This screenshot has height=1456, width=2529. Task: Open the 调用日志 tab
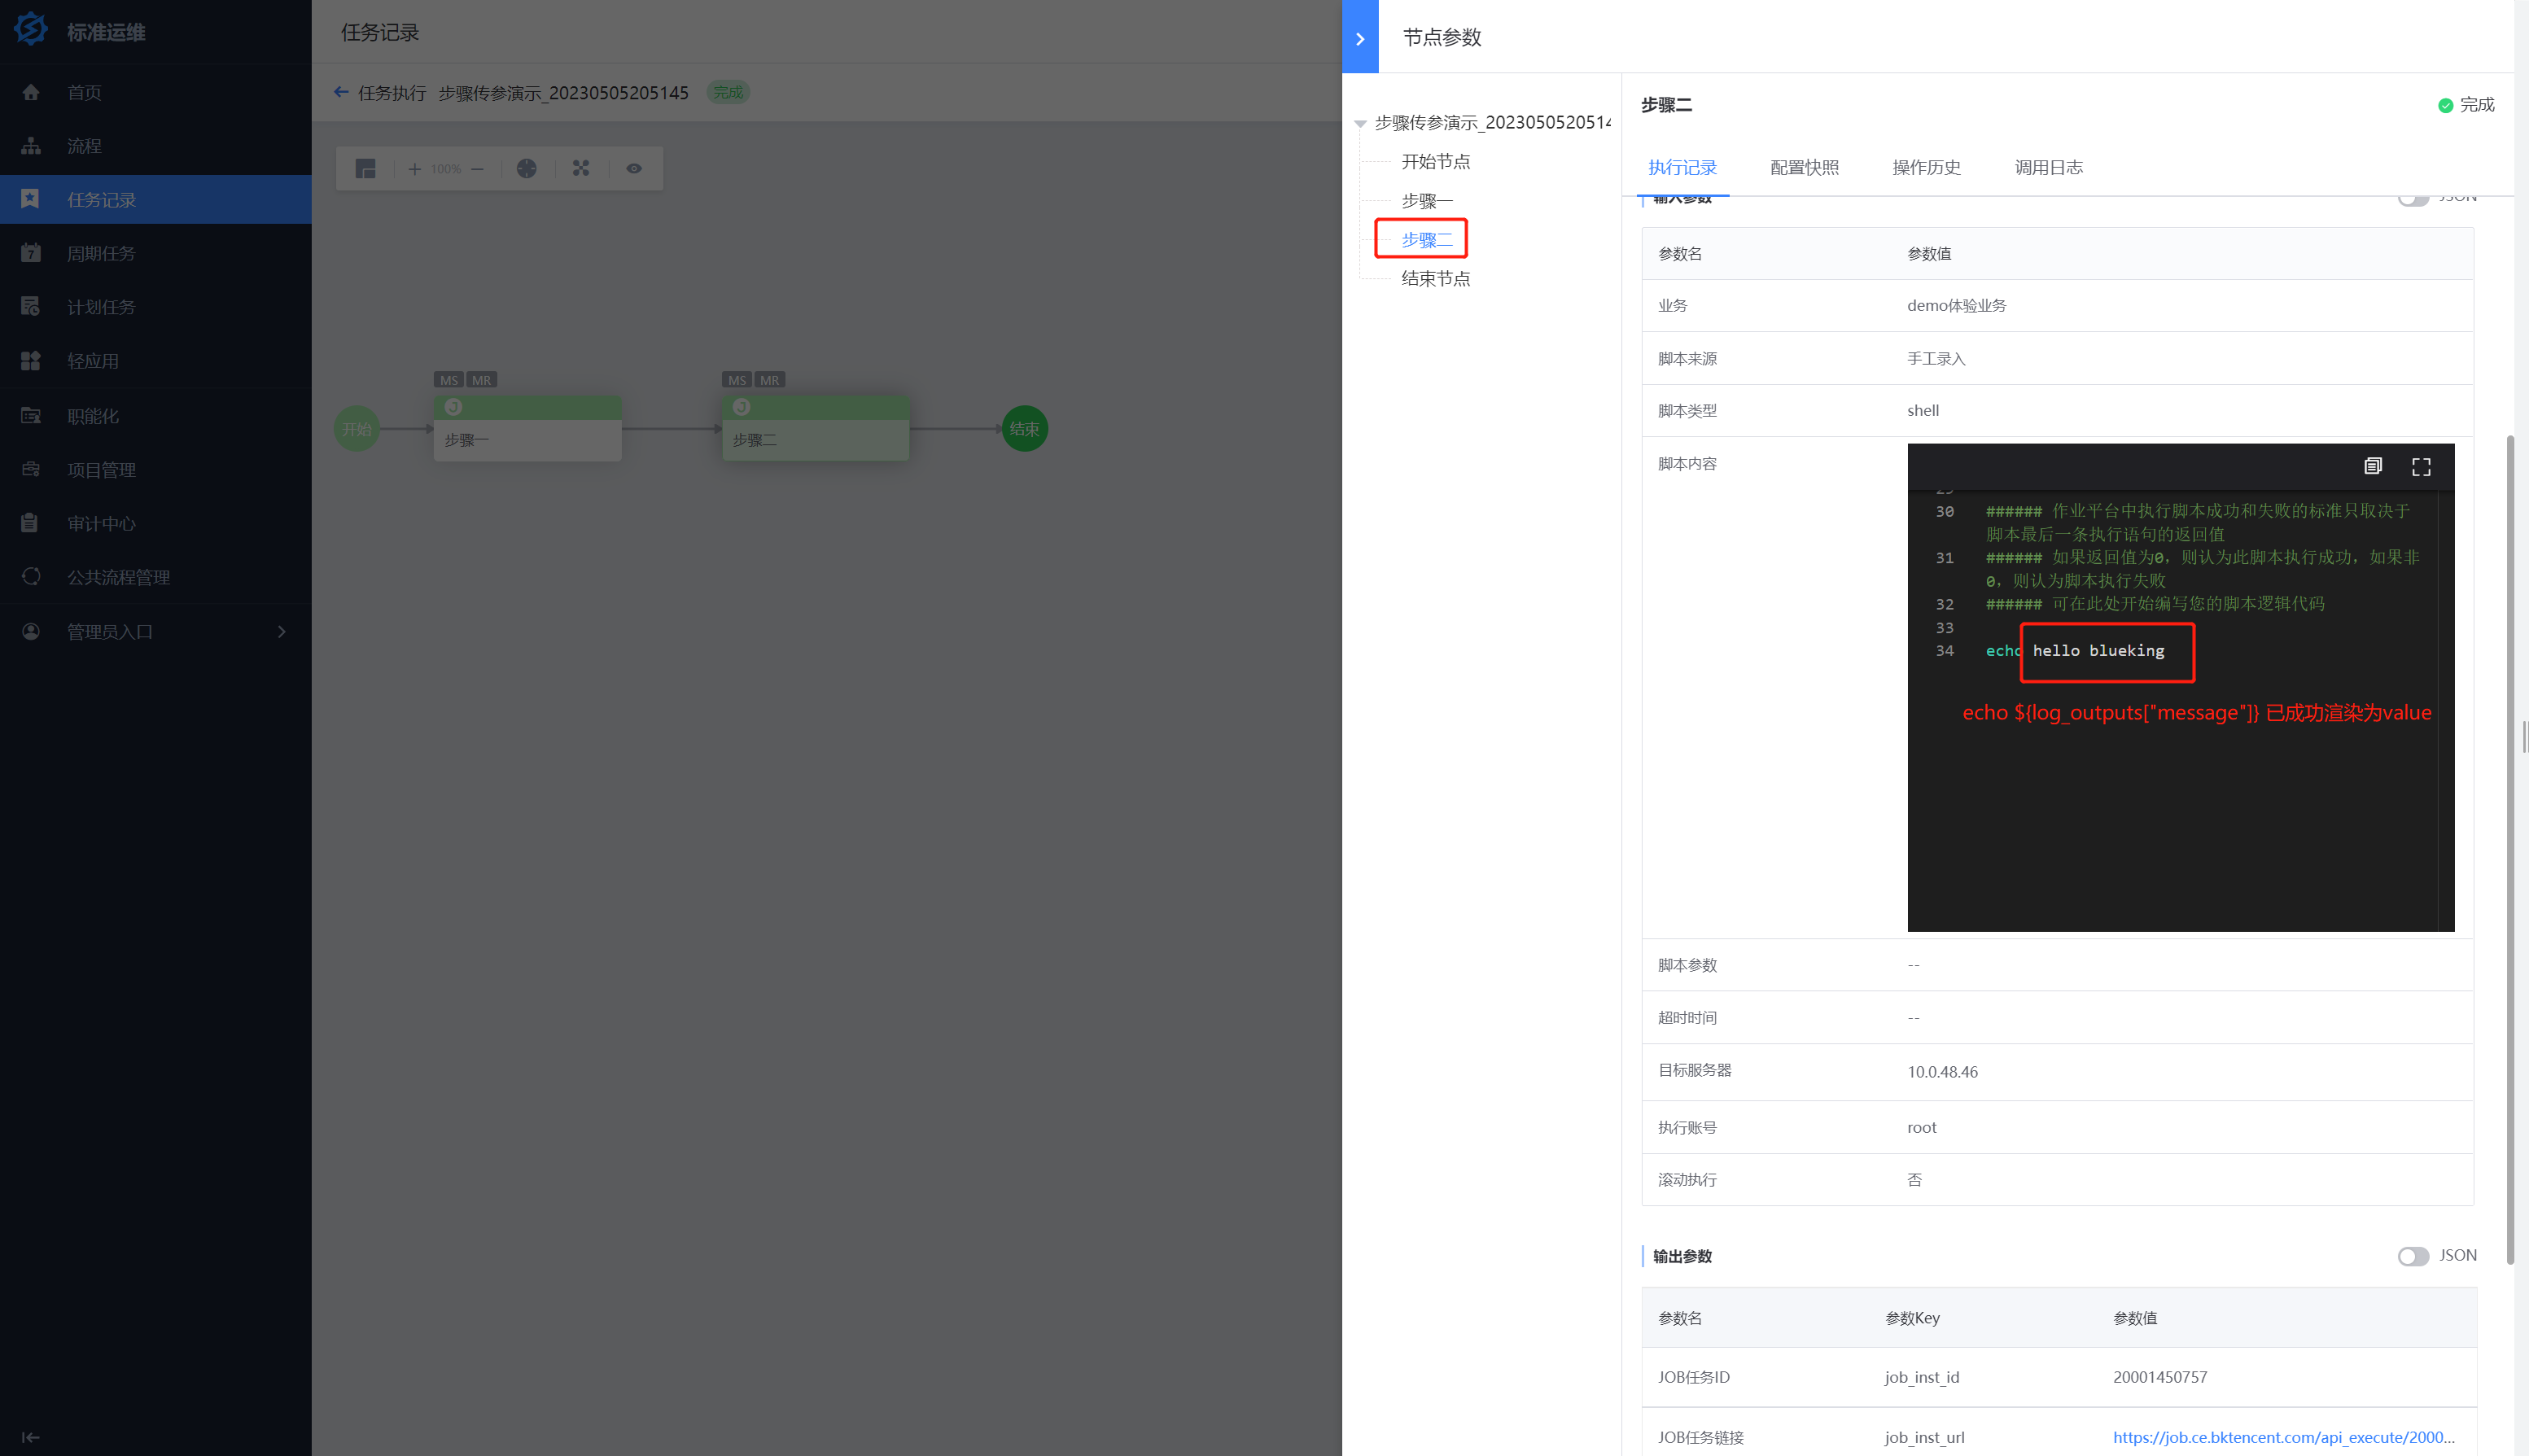pos(2048,167)
